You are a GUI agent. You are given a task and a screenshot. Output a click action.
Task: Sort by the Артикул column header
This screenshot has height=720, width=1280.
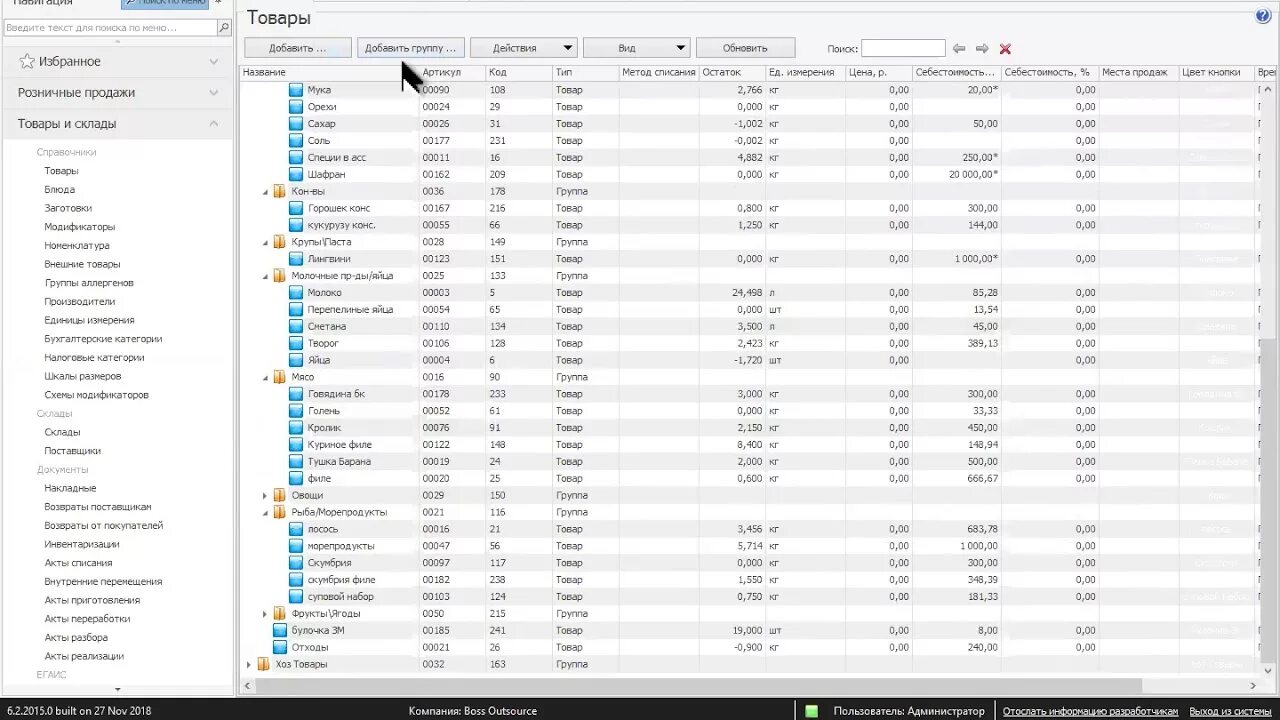tap(452, 72)
